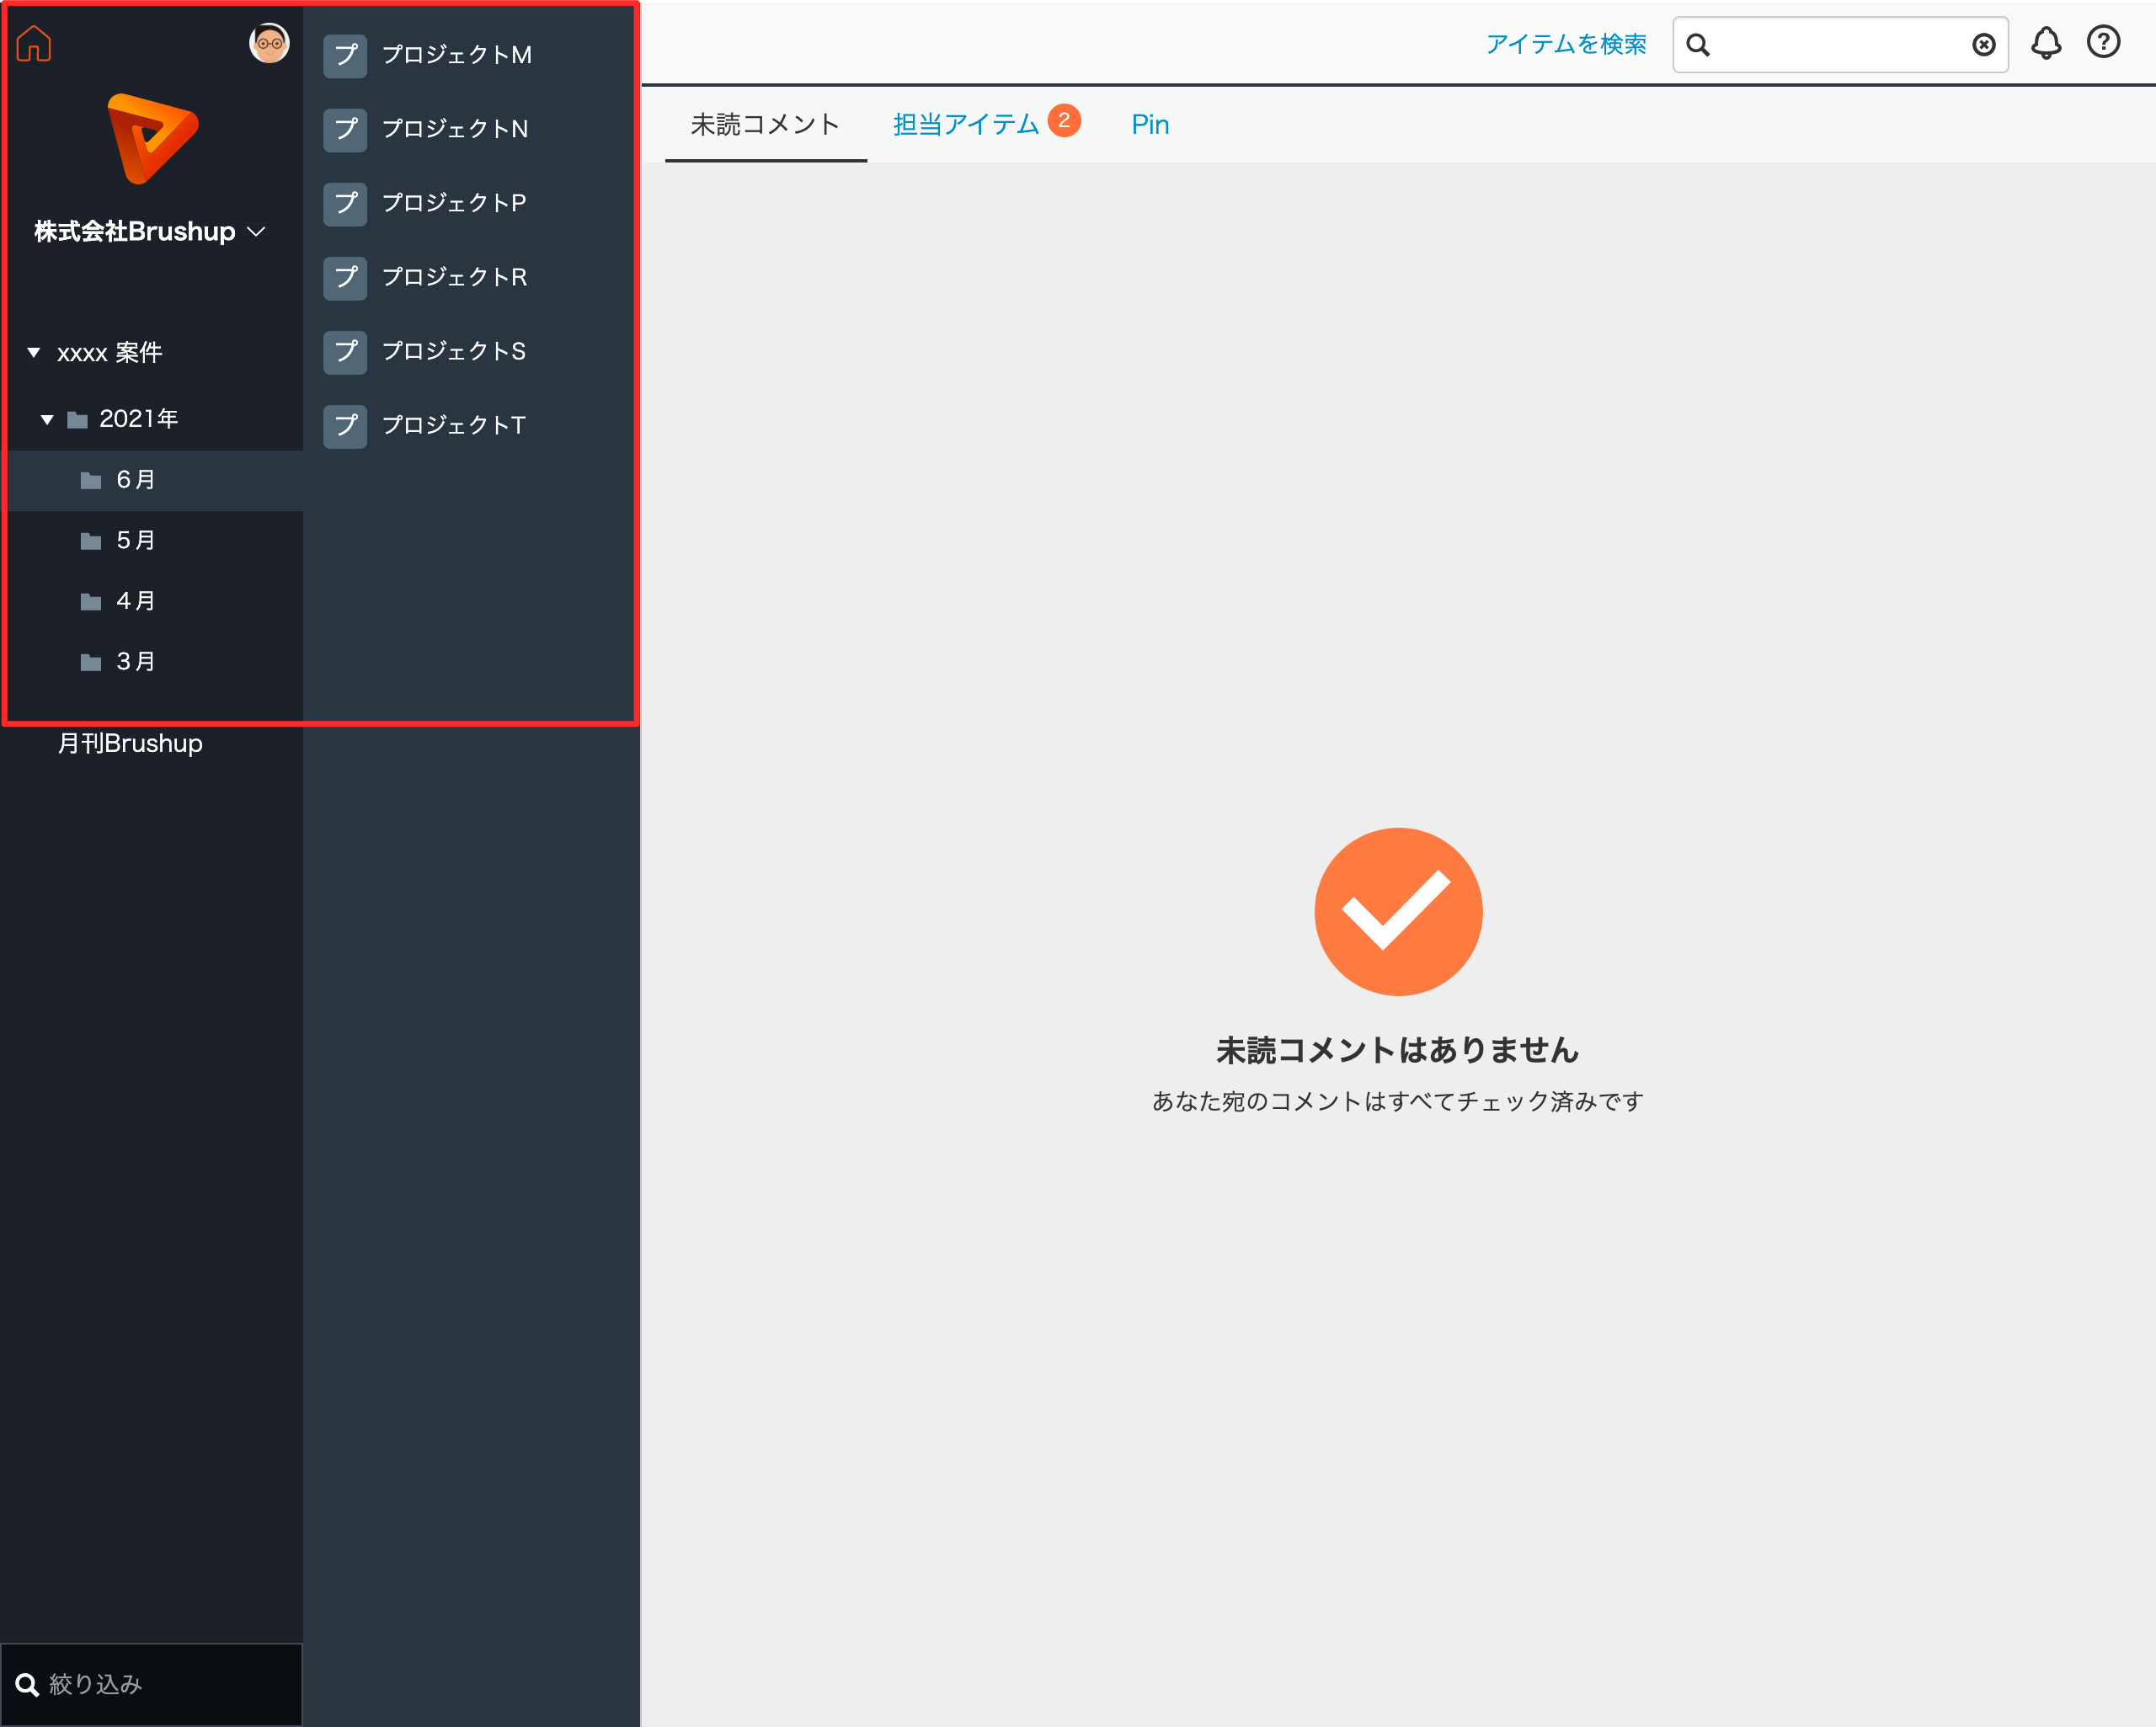Open the help question mark icon
This screenshot has height=1727, width=2156.
(x=2103, y=42)
